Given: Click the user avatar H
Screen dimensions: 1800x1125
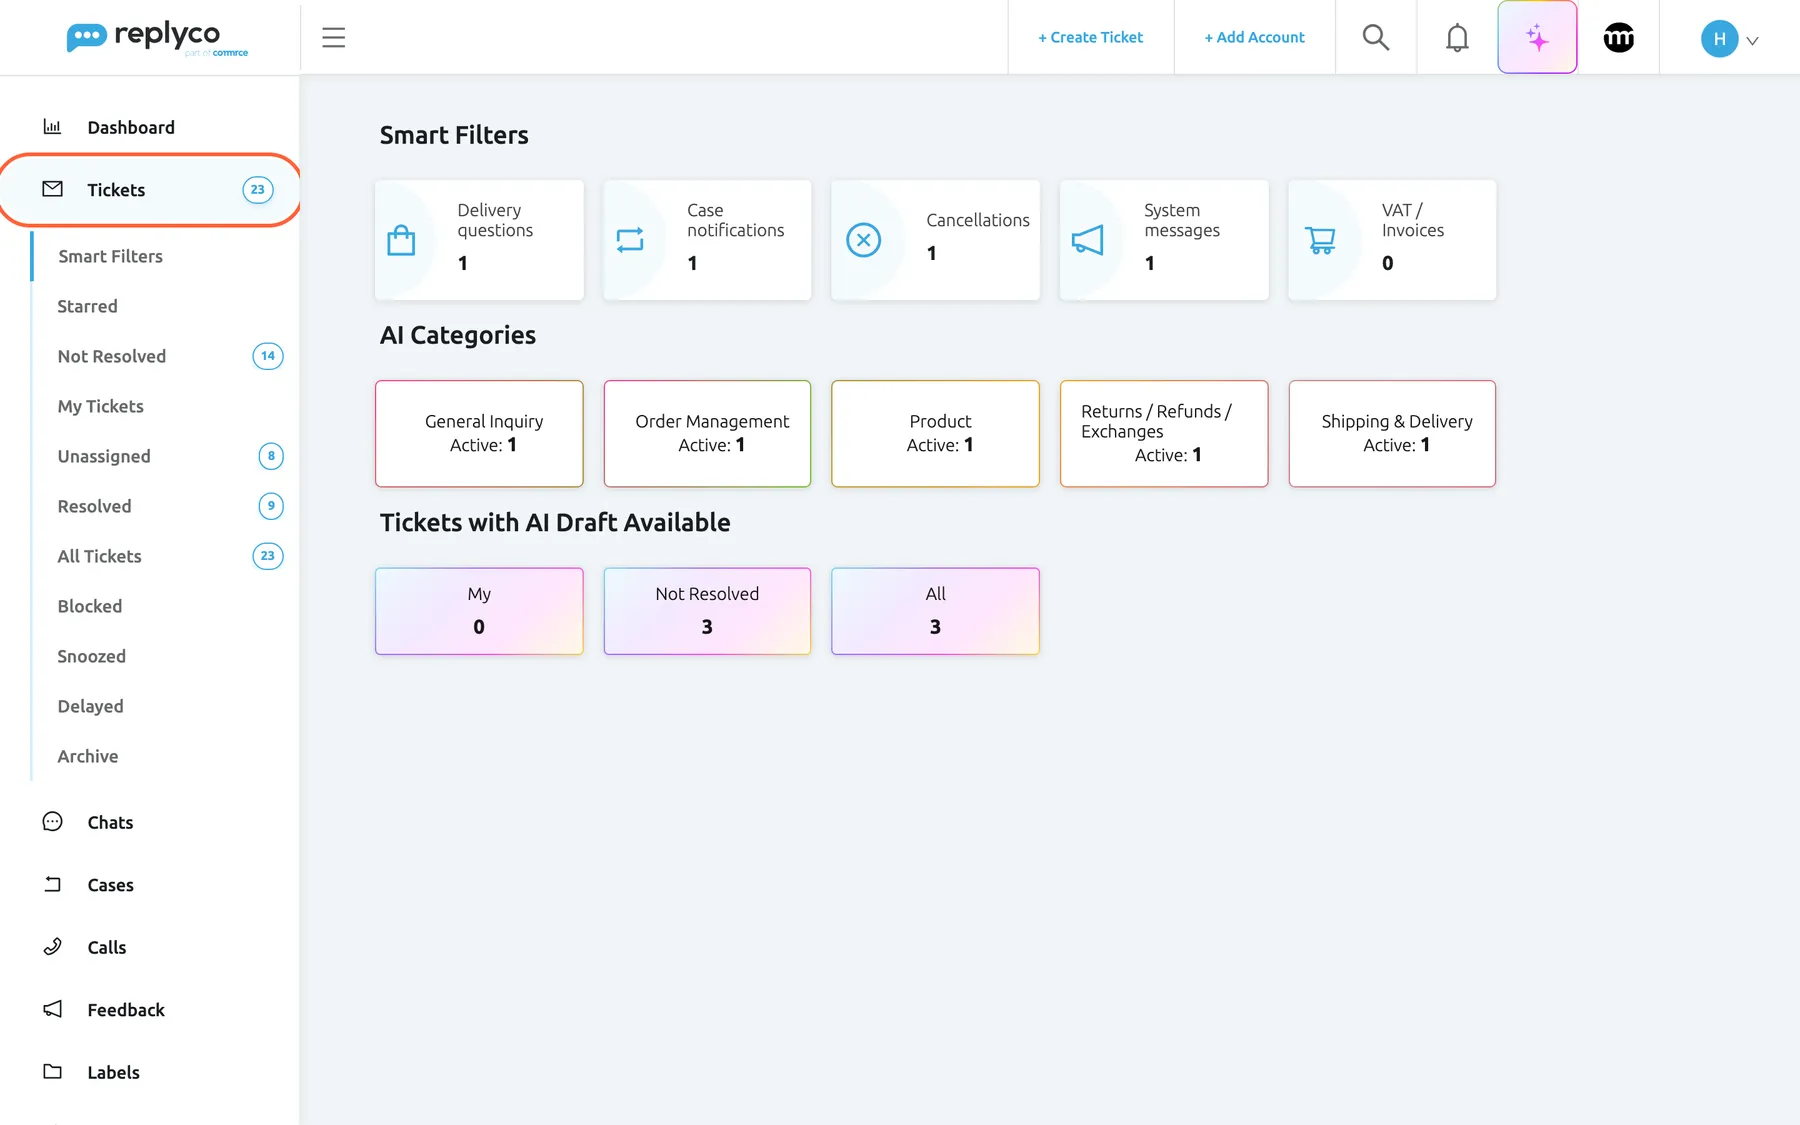Looking at the screenshot, I should (x=1719, y=39).
